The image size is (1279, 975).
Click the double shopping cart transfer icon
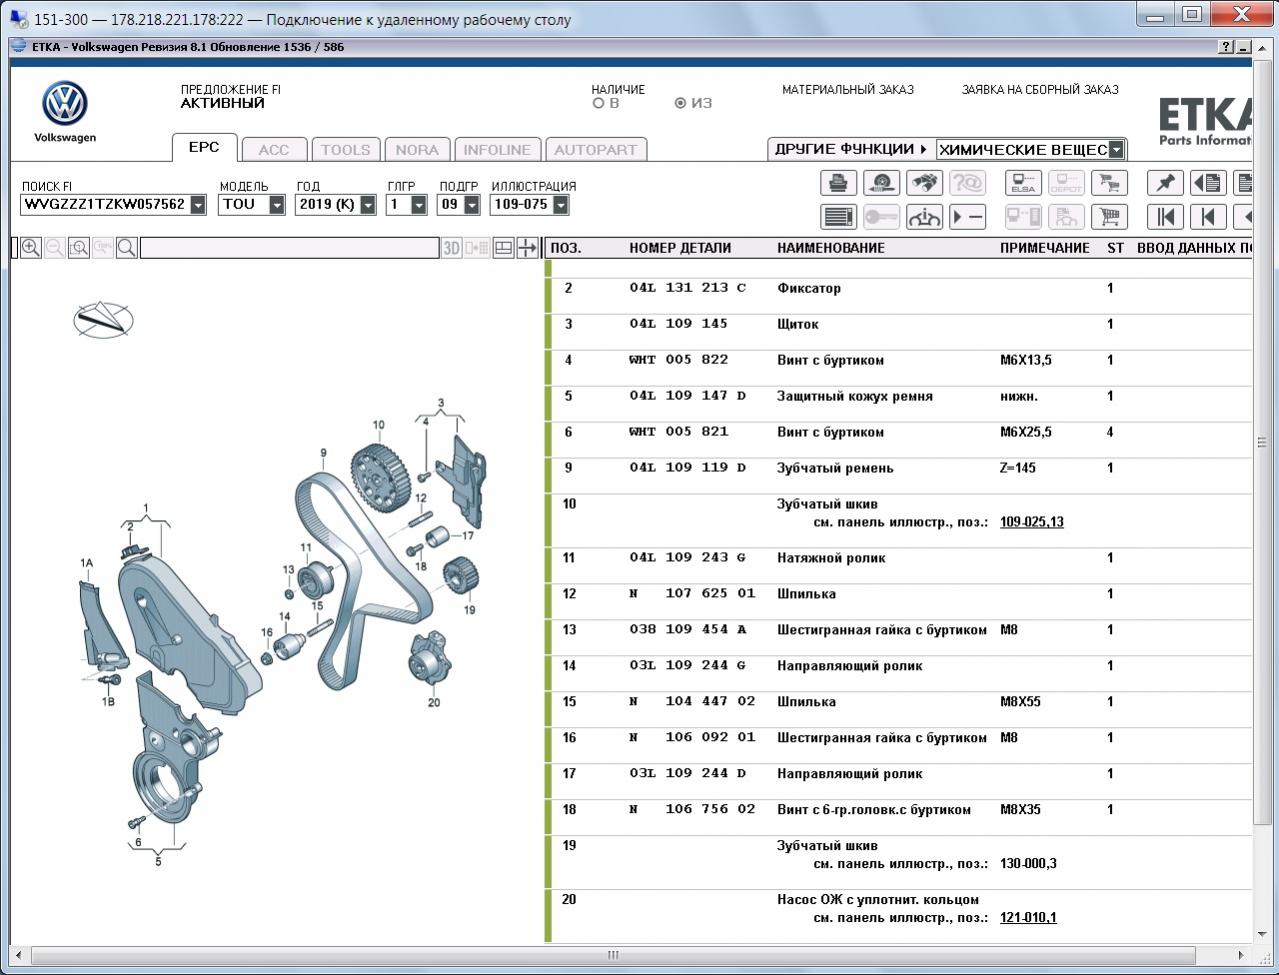coord(1109,183)
